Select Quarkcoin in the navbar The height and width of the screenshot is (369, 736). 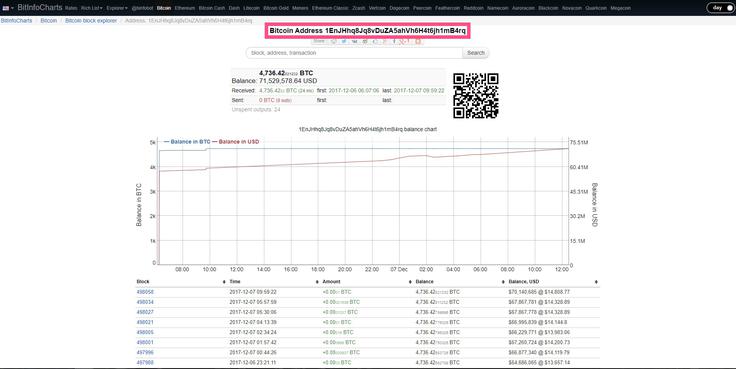(596, 8)
